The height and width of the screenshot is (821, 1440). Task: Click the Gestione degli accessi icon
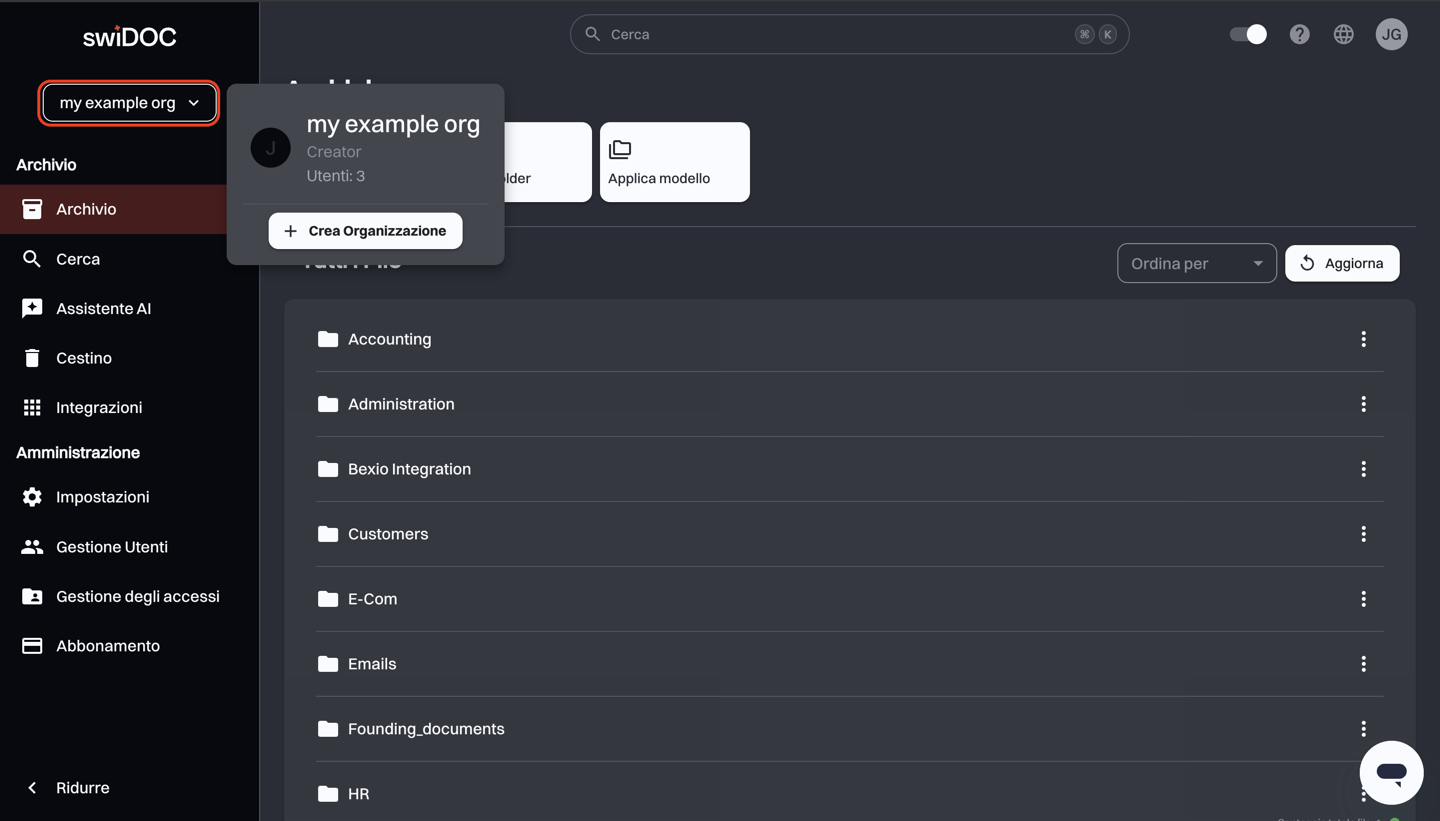tap(32, 596)
